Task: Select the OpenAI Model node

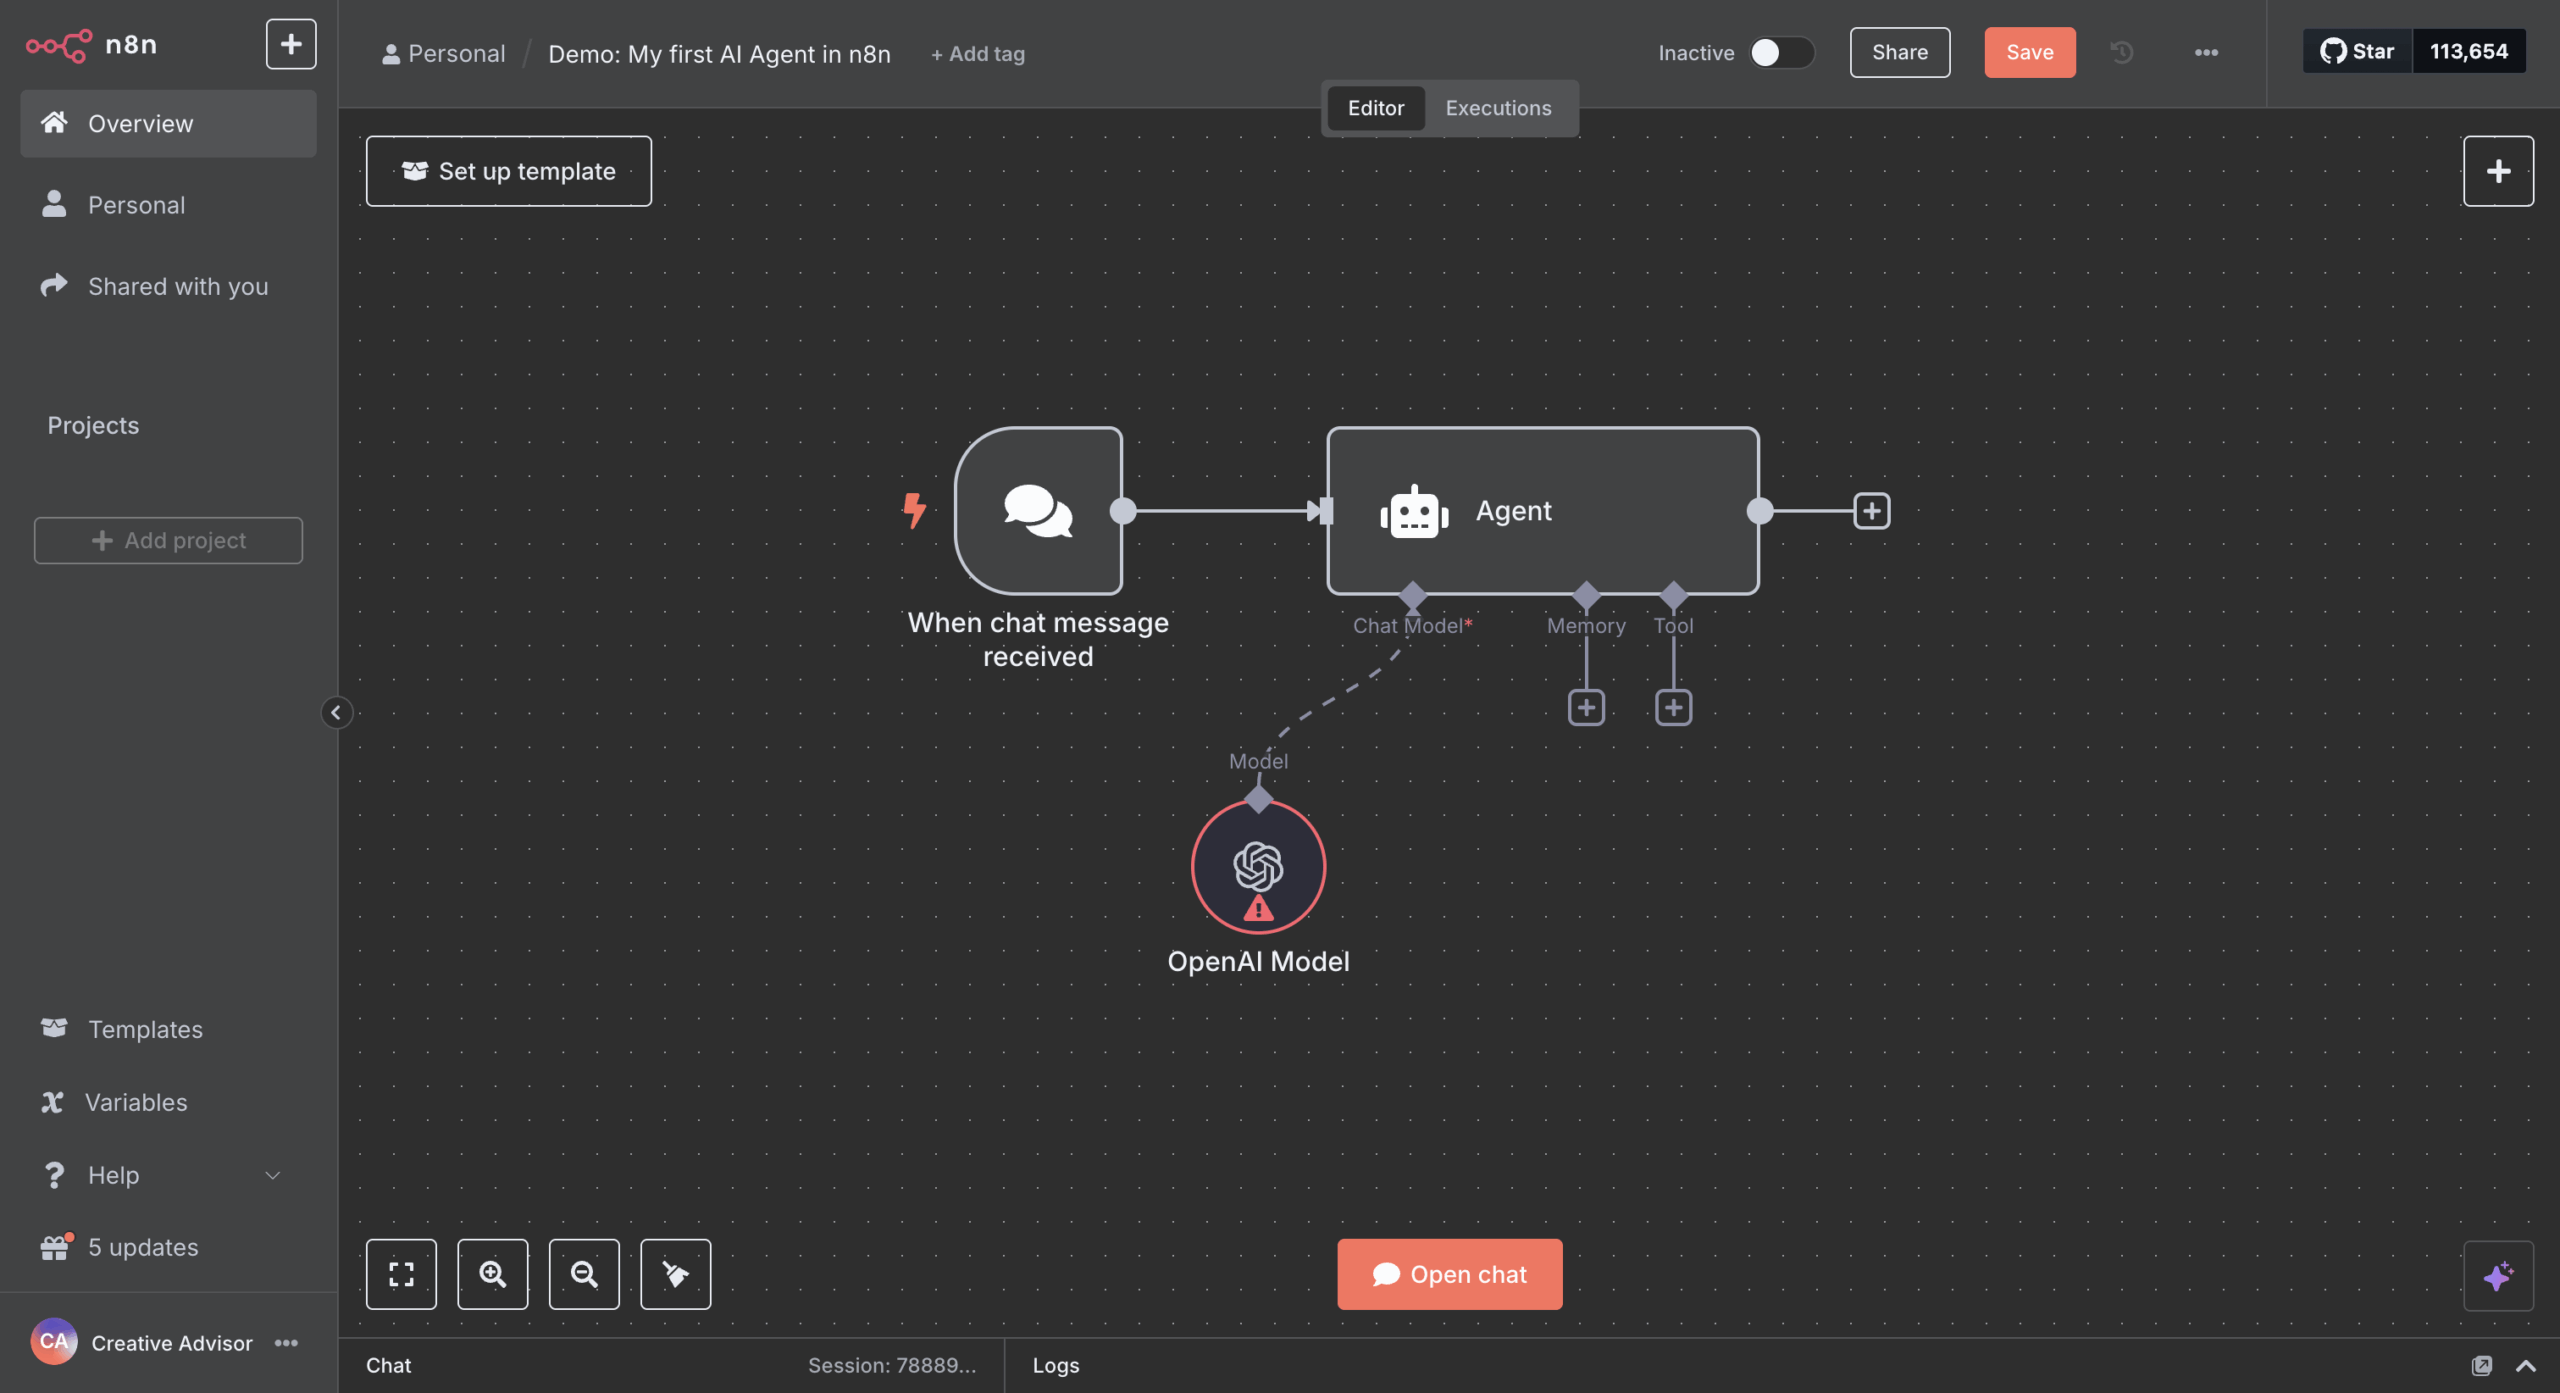Action: pos(1258,867)
